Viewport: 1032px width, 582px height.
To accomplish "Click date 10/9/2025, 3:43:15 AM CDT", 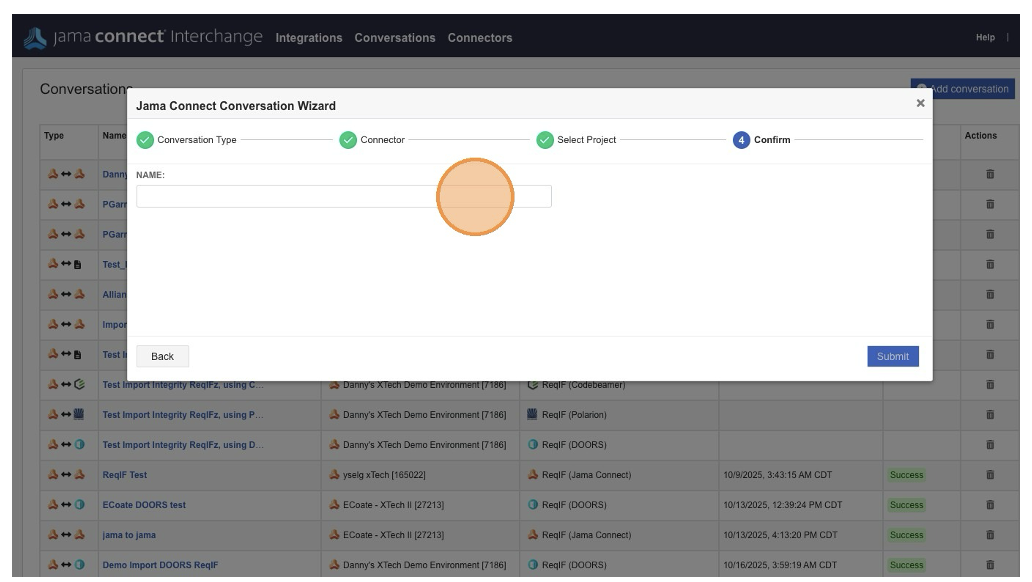I will tap(777, 475).
